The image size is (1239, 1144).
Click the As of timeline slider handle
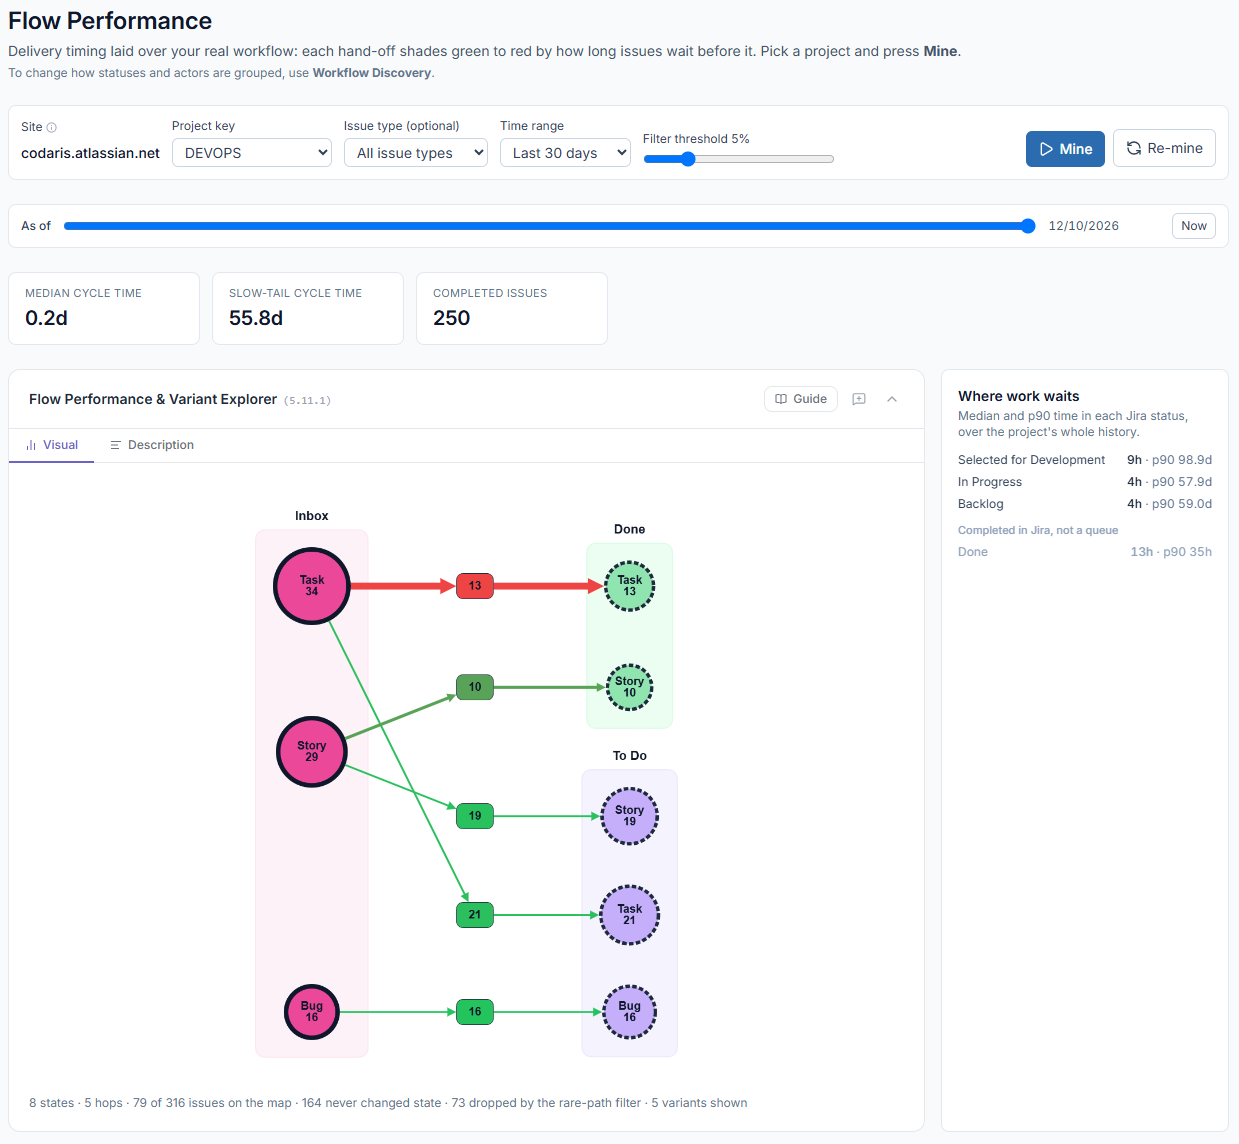(x=1028, y=226)
